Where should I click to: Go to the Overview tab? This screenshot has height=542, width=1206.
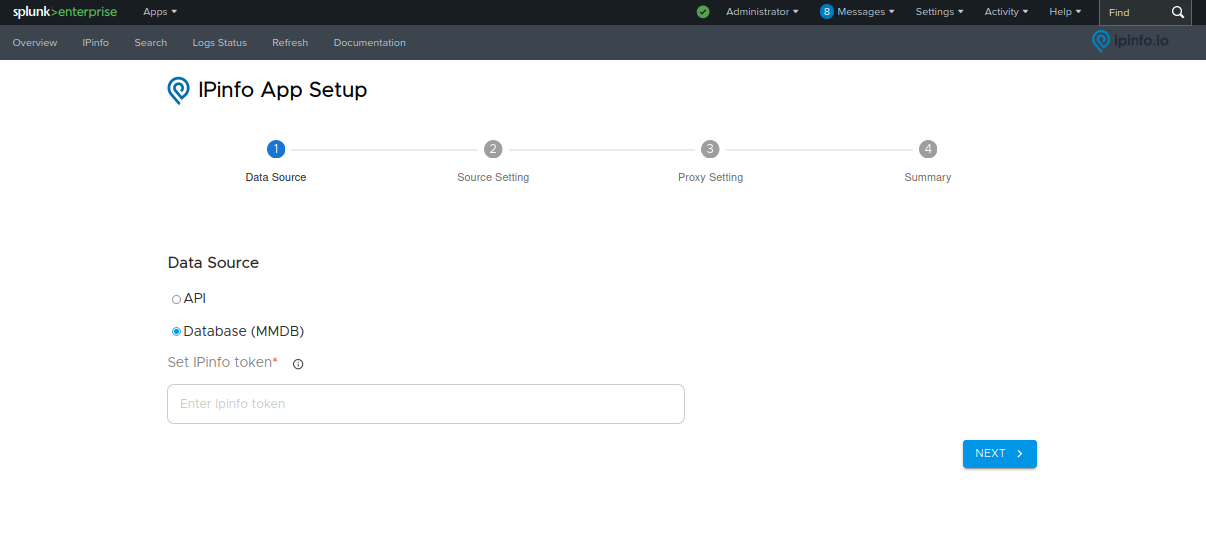click(35, 43)
